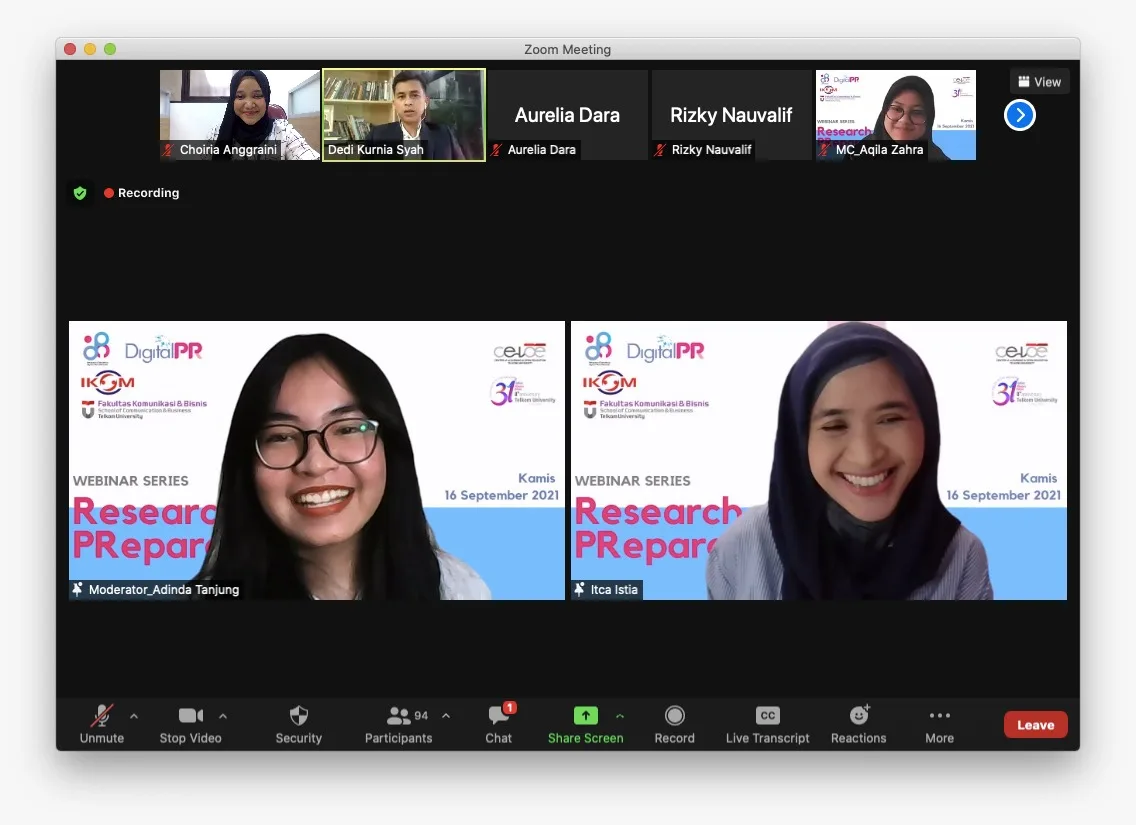1136x825 pixels.
Task: Open the Reactions emoji menu
Action: pyautogui.click(x=859, y=724)
